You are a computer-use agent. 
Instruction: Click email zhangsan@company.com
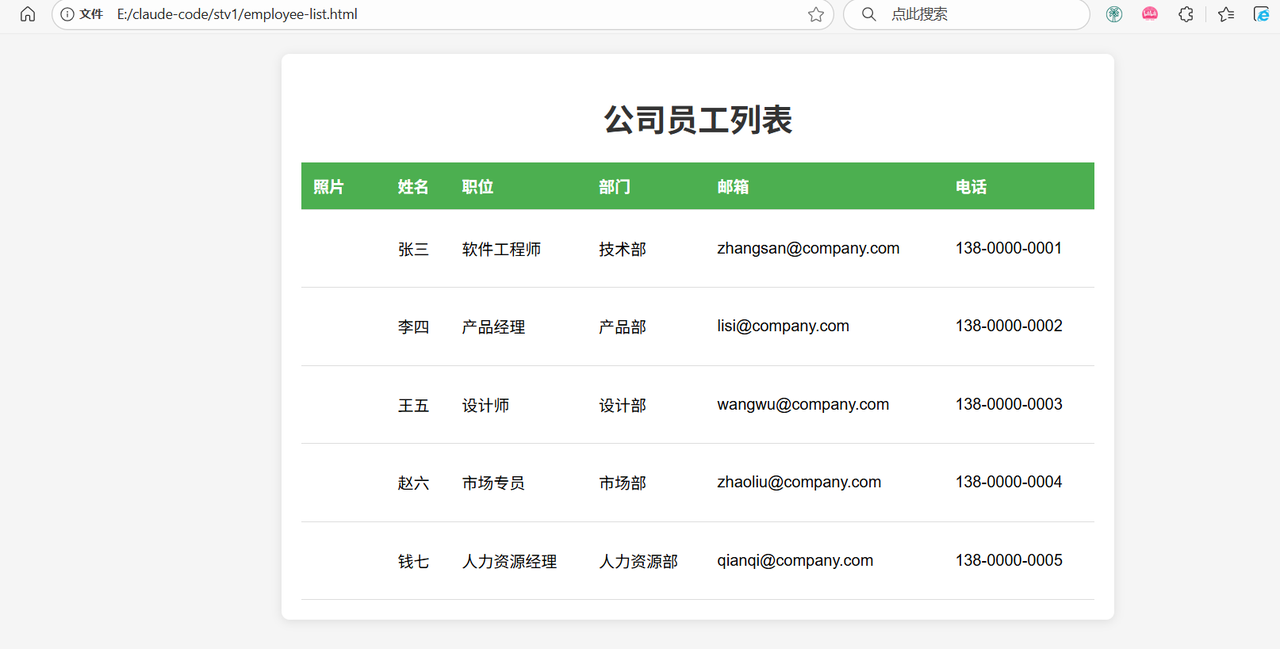808,248
